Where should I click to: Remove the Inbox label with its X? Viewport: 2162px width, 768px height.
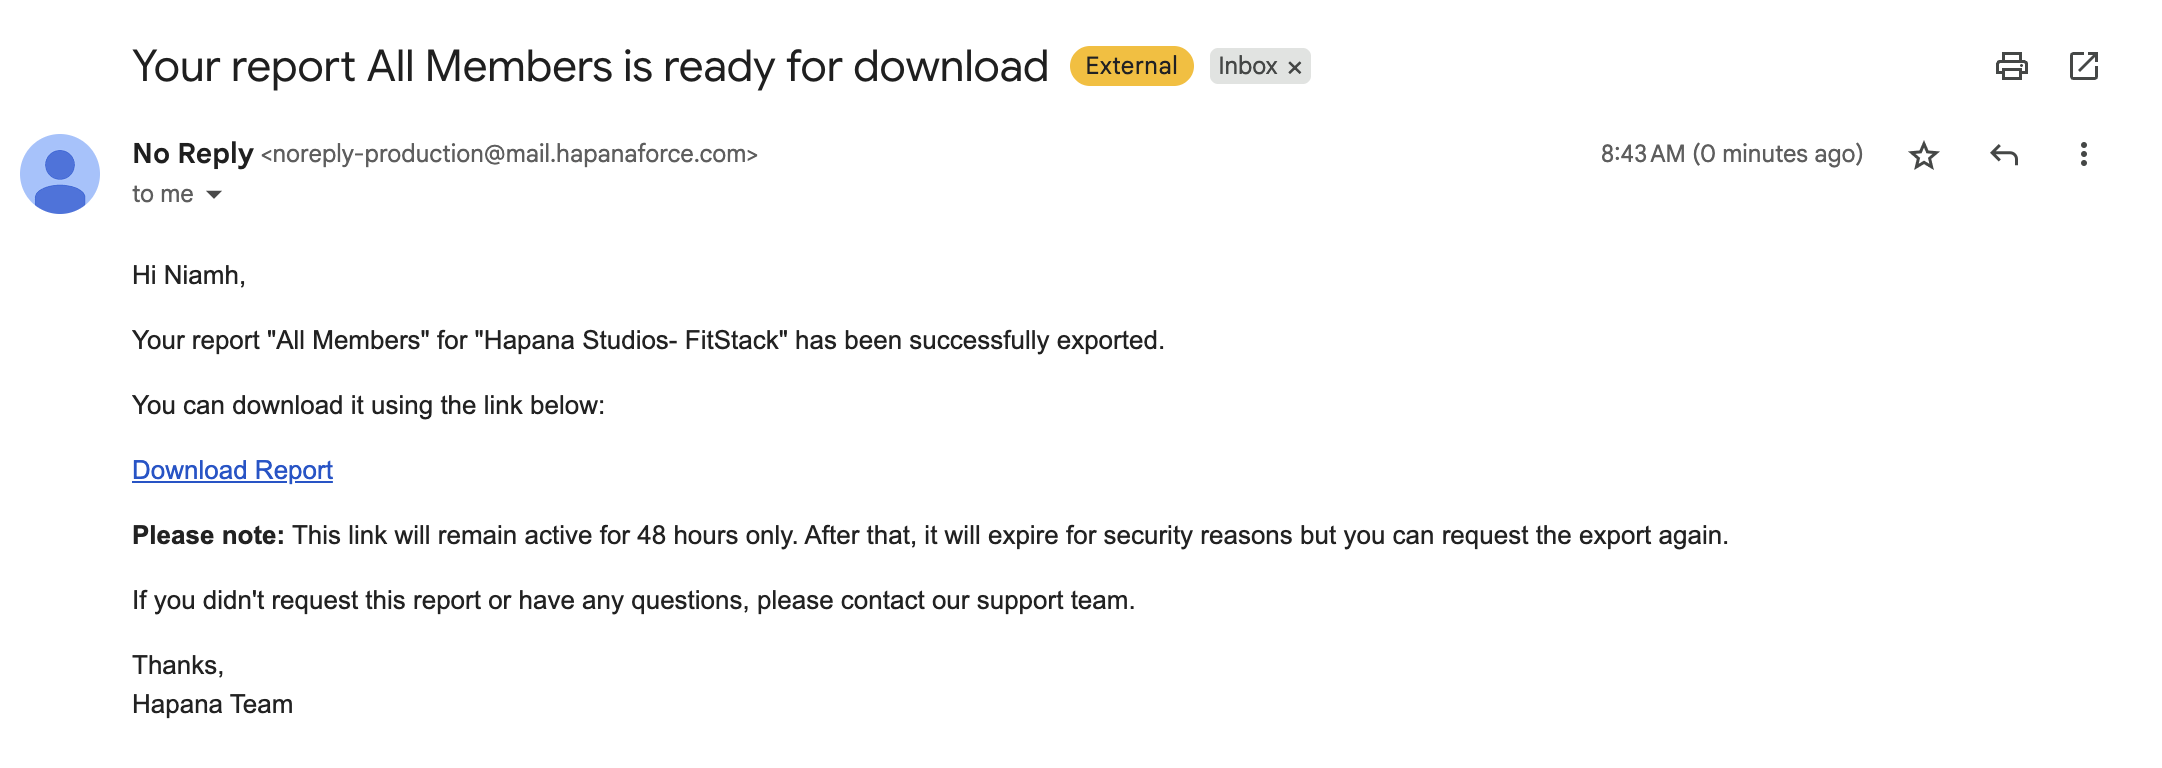pos(1295,67)
